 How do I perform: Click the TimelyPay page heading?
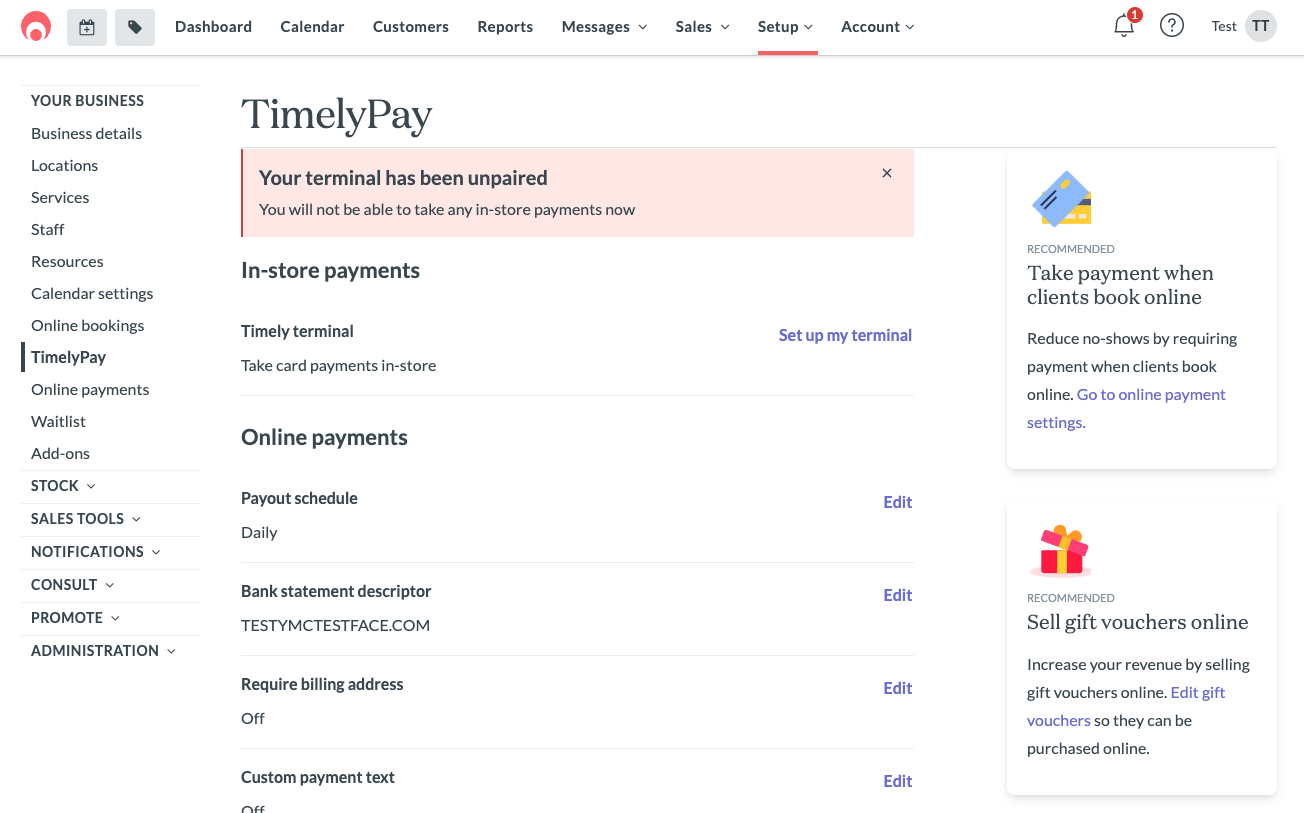(x=337, y=115)
